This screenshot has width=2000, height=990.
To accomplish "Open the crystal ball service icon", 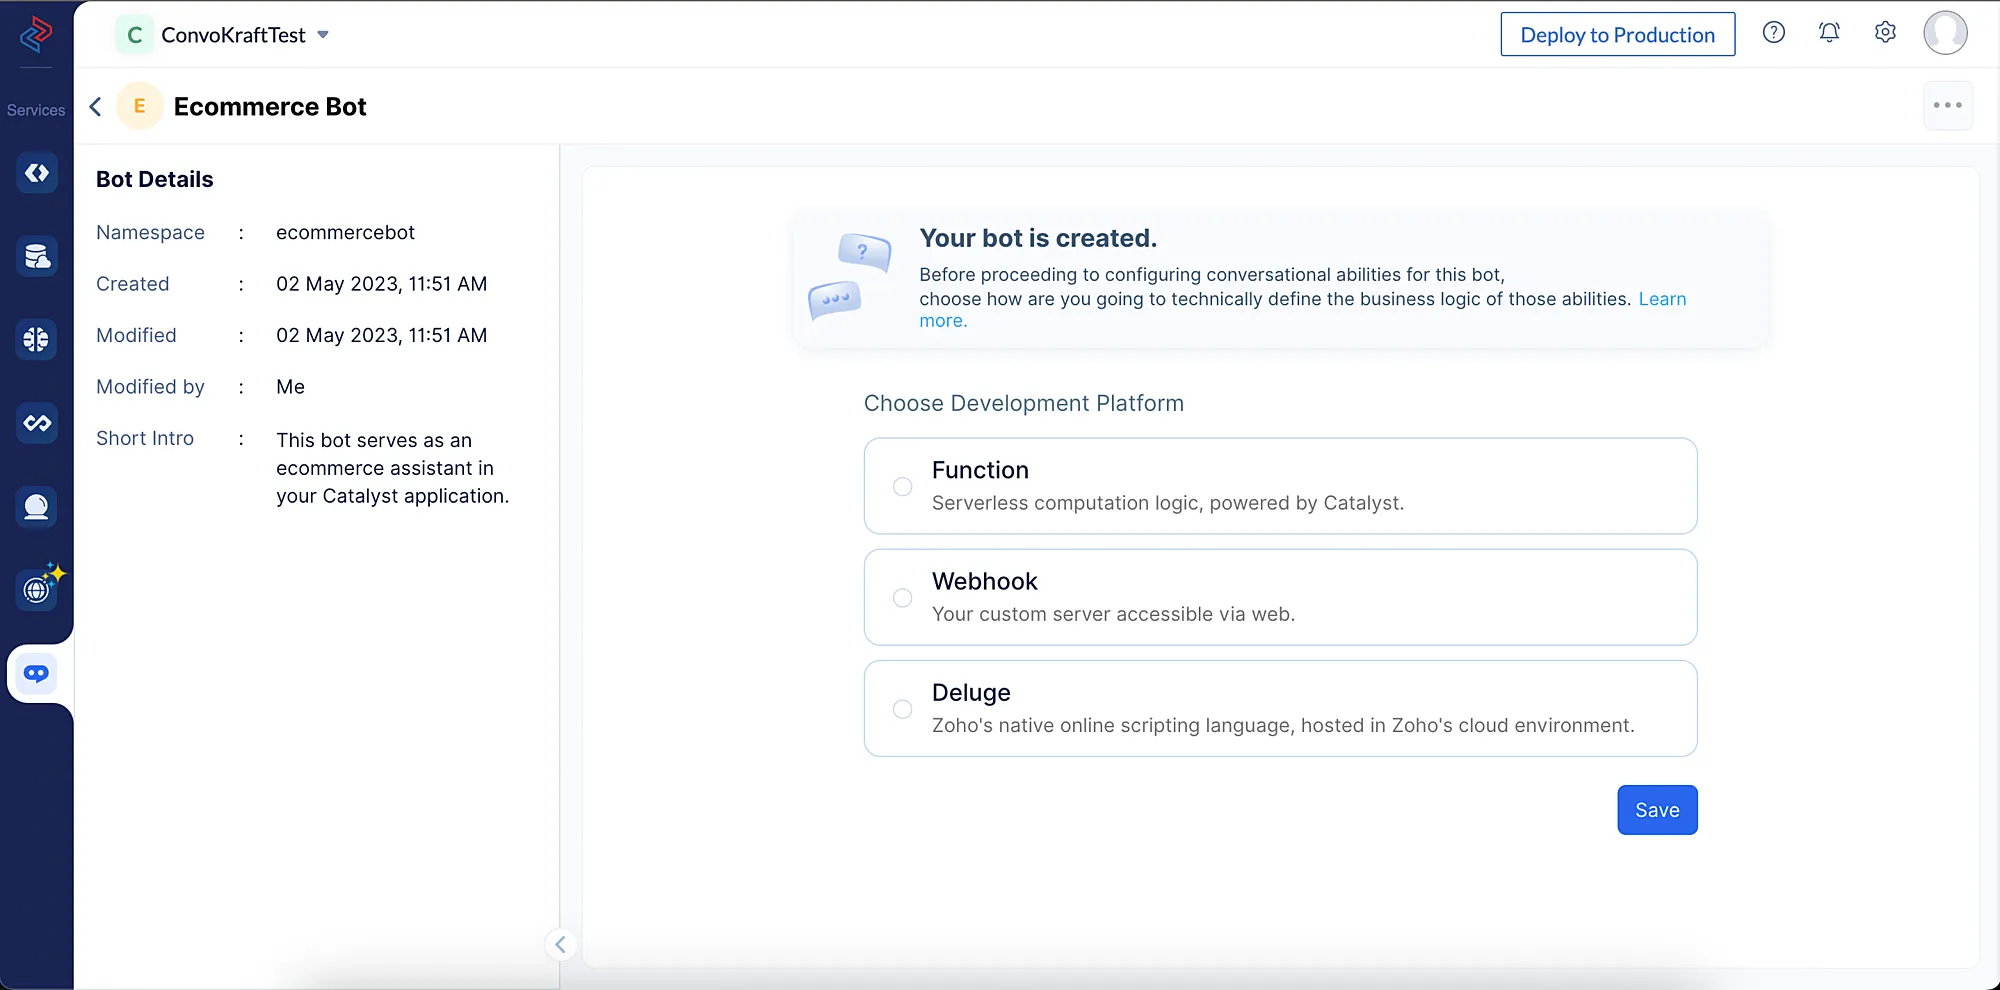I will [37, 507].
